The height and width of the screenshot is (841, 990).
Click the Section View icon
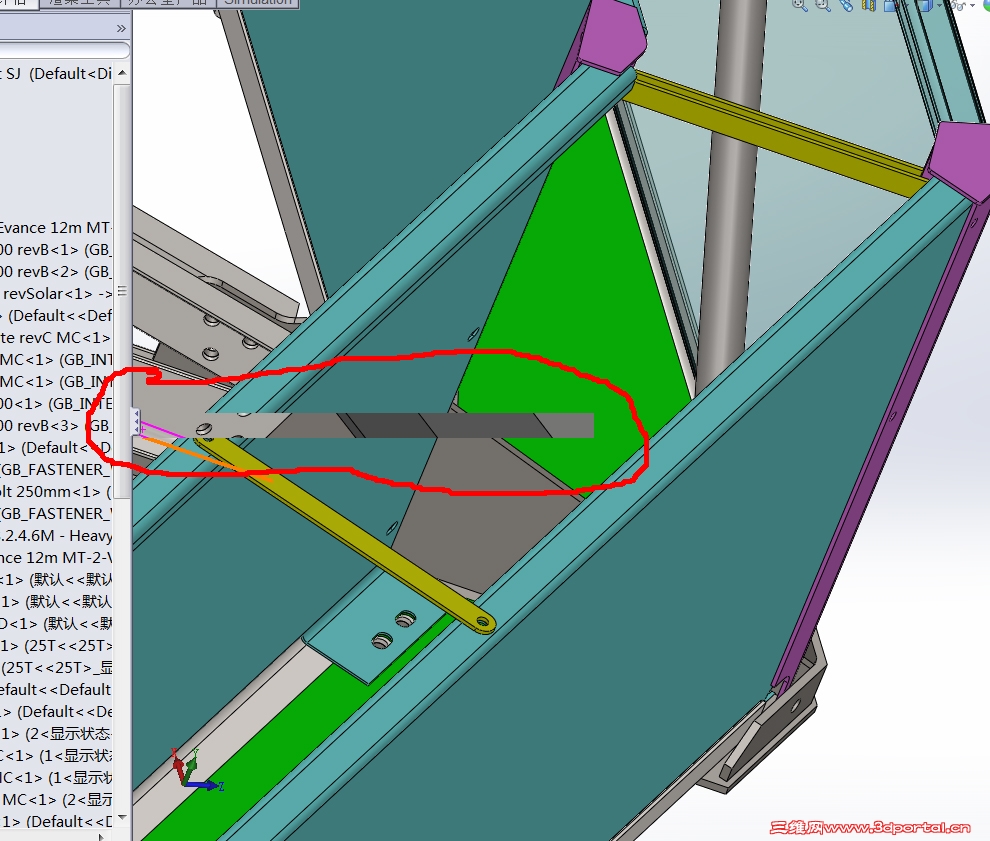pyautogui.click(x=869, y=5)
